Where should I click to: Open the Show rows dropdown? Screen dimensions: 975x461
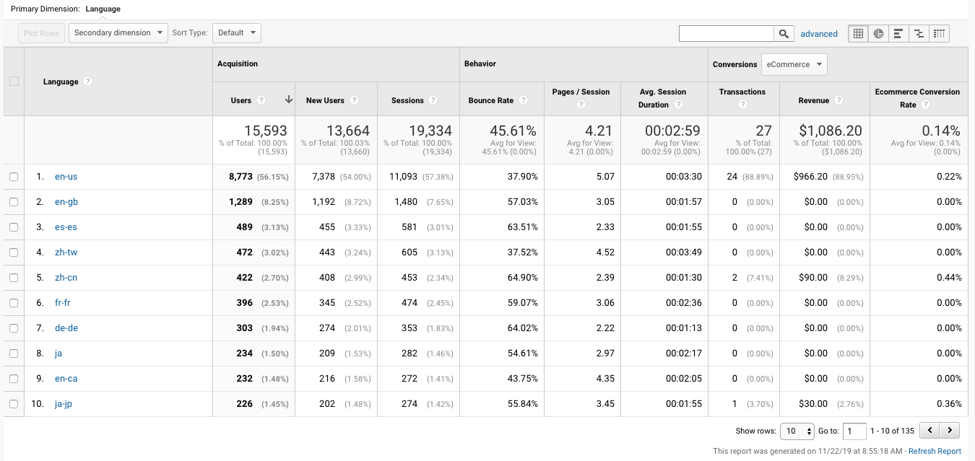pos(797,431)
